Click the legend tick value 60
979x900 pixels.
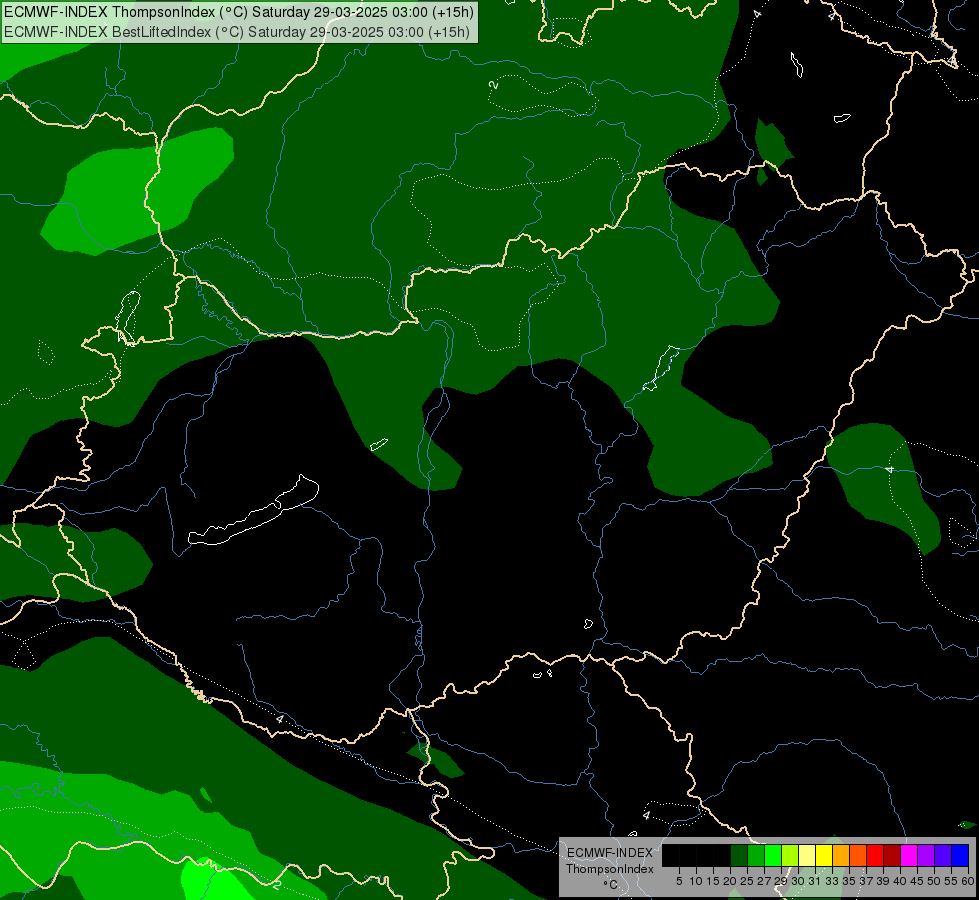pos(968,881)
